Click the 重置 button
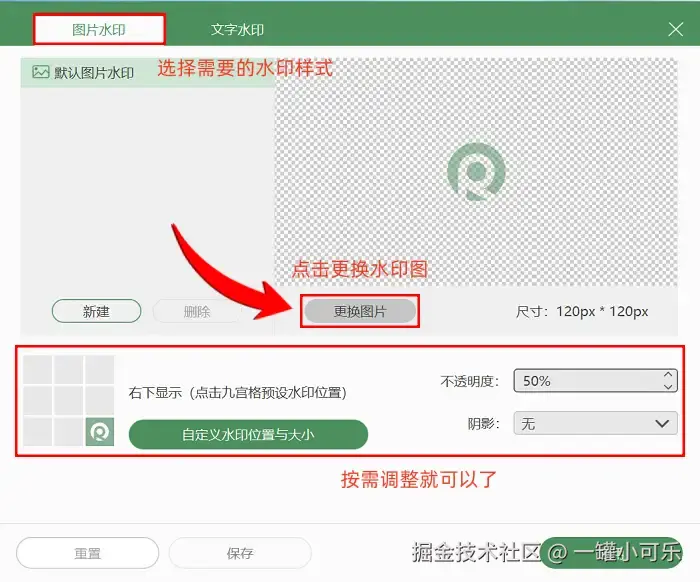Image resolution: width=700 pixels, height=582 pixels. [88, 553]
